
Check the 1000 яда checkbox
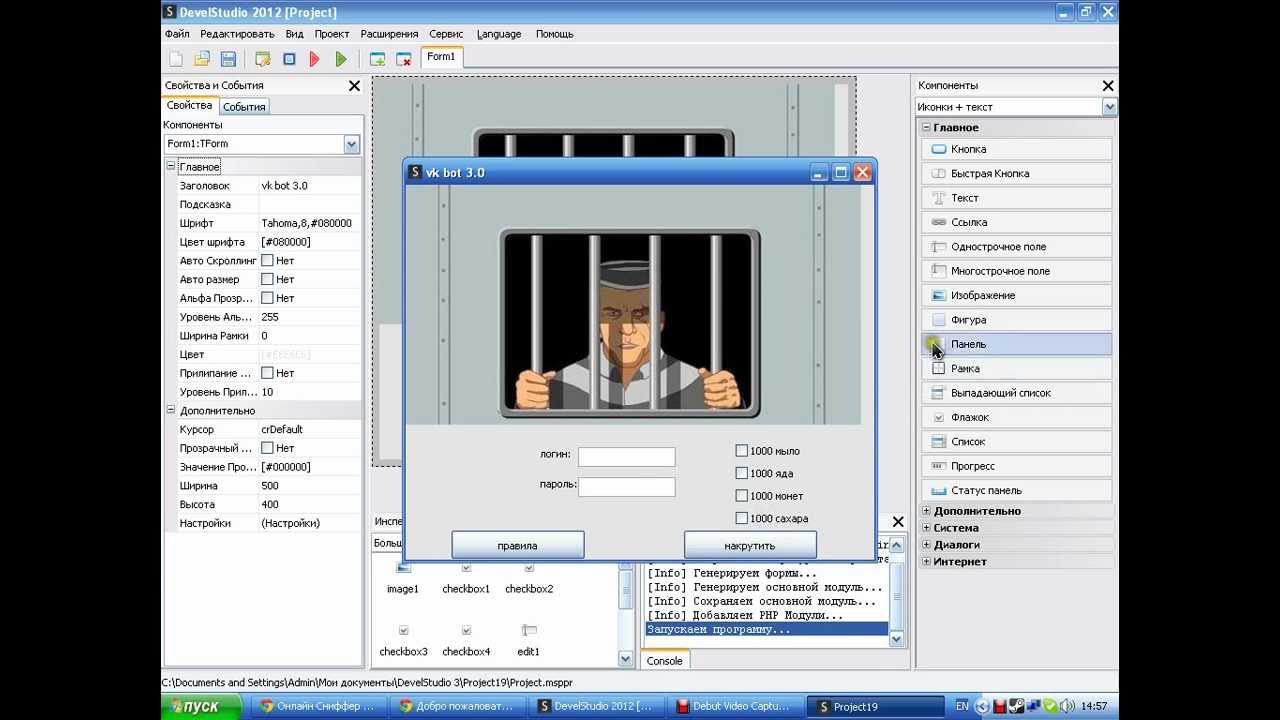pyautogui.click(x=741, y=473)
